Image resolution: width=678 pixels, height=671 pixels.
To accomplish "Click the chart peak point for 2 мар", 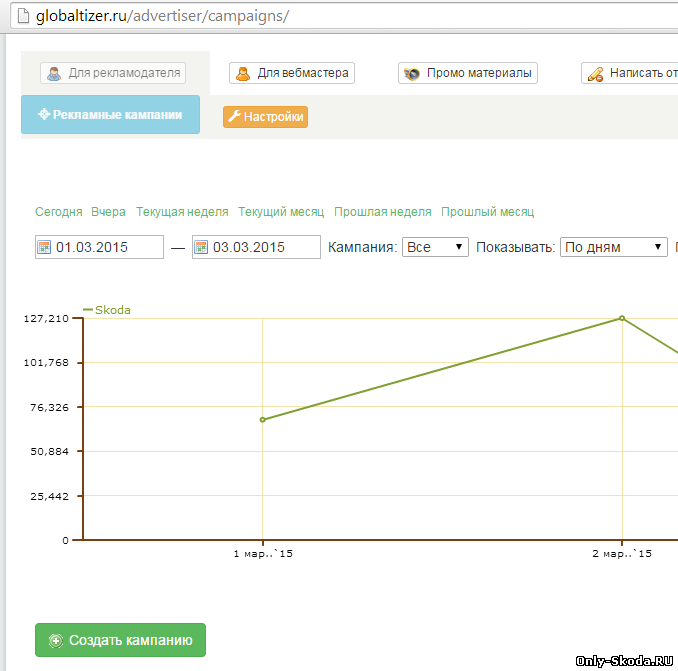I will coord(622,318).
